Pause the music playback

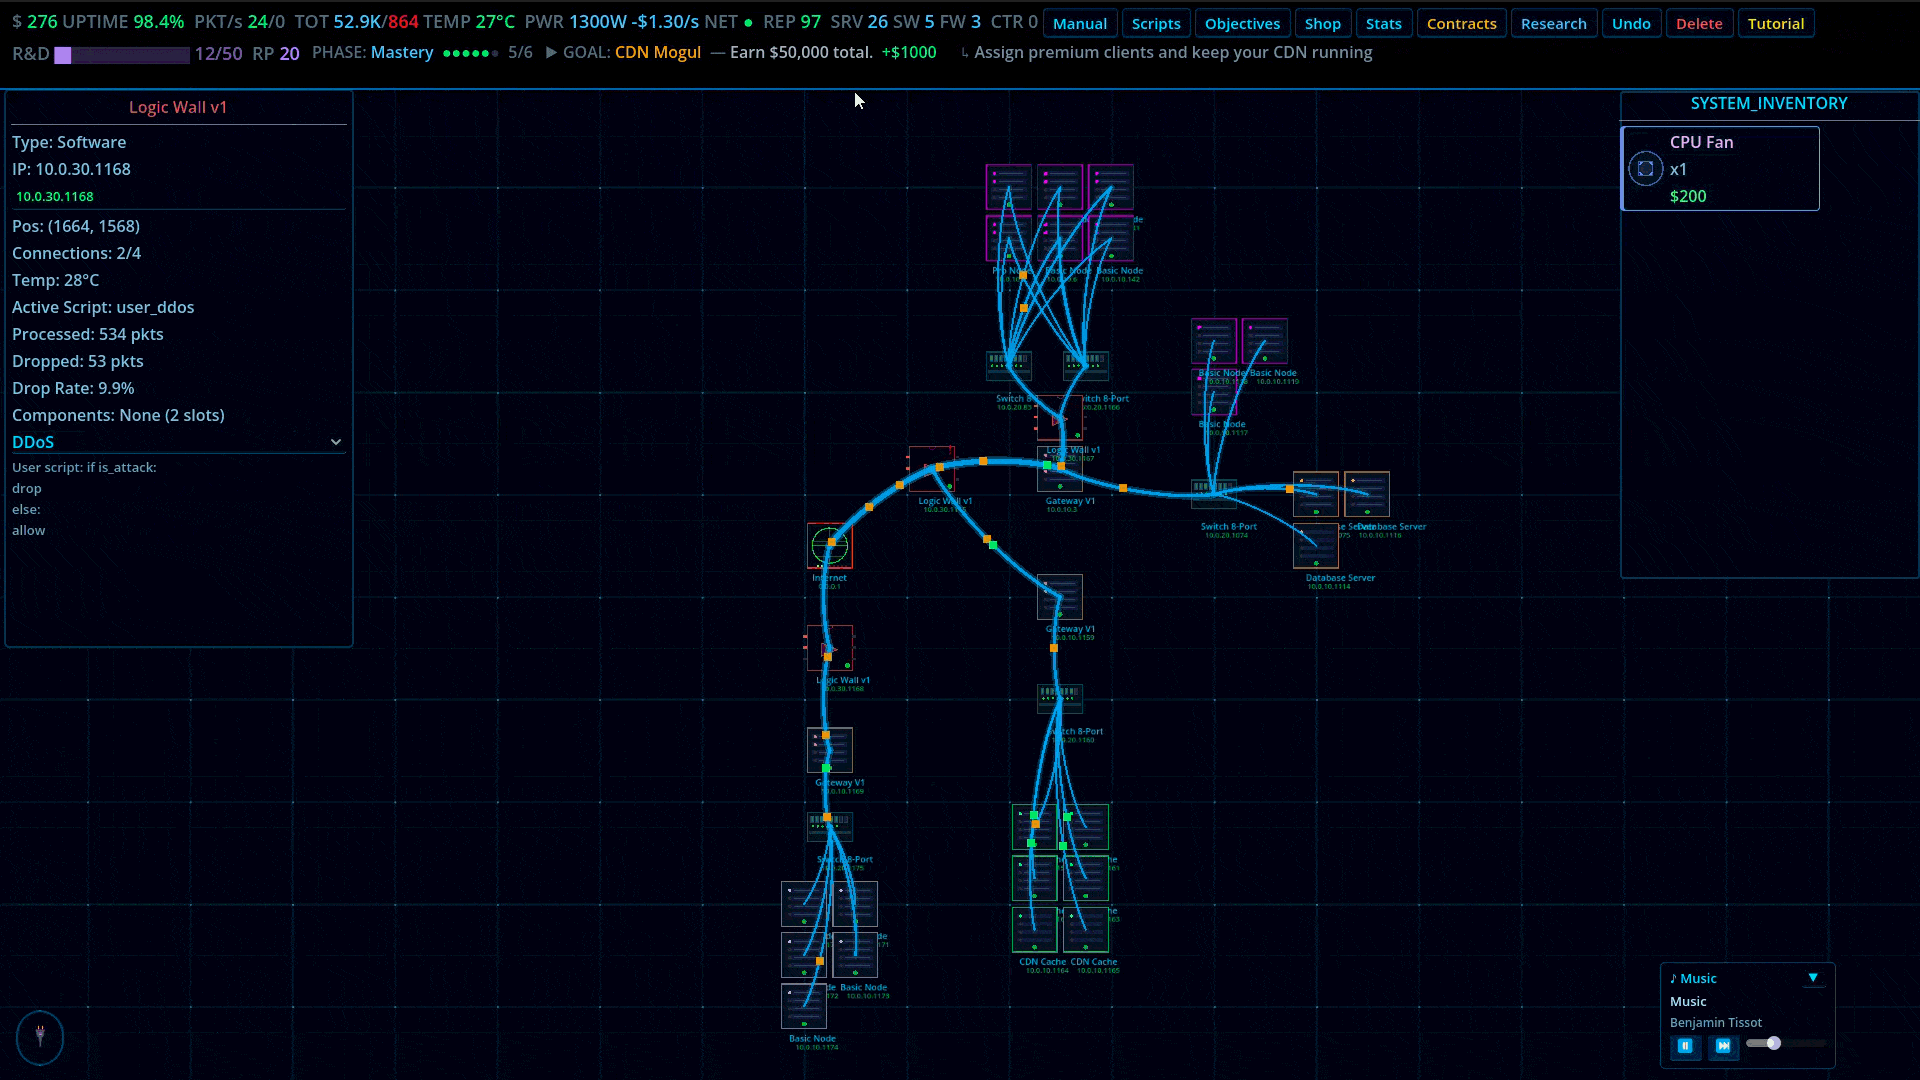pyautogui.click(x=1685, y=1046)
